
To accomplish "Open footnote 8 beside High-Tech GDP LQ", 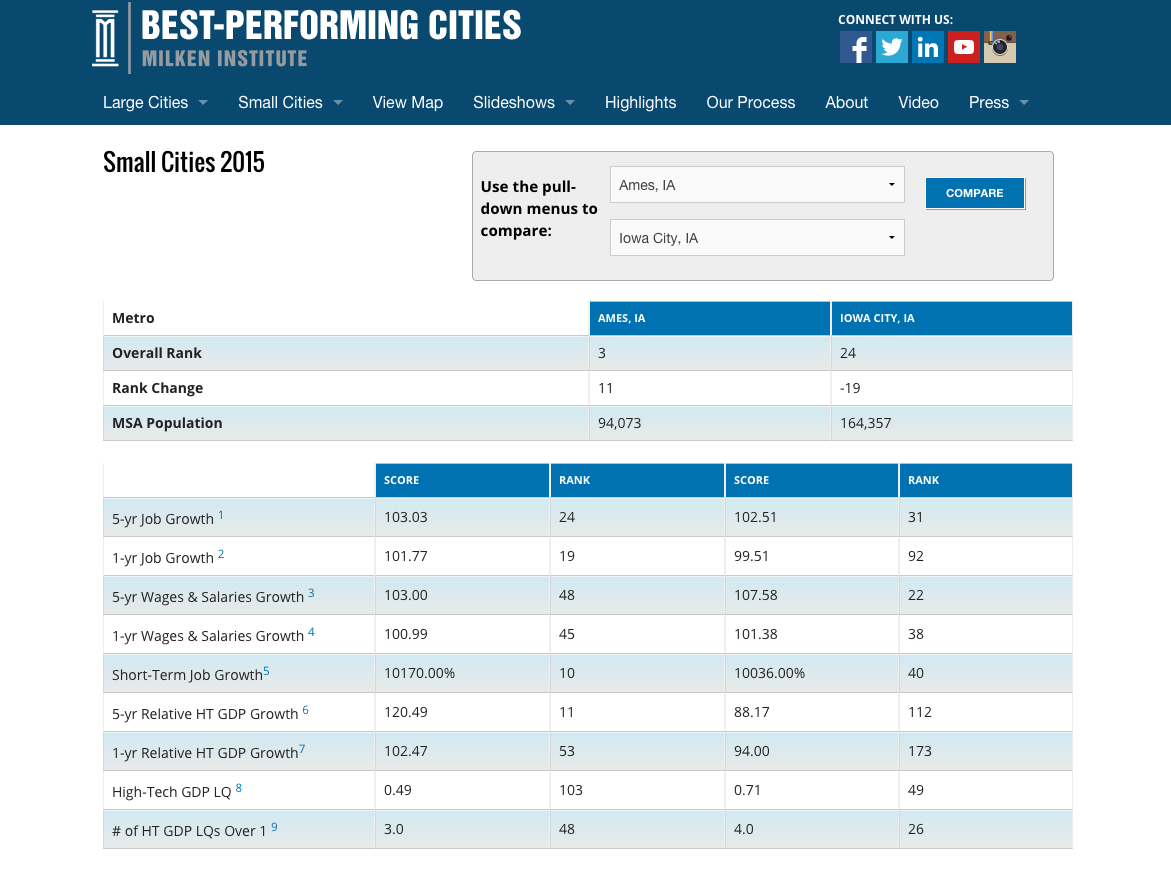I will [x=238, y=786].
